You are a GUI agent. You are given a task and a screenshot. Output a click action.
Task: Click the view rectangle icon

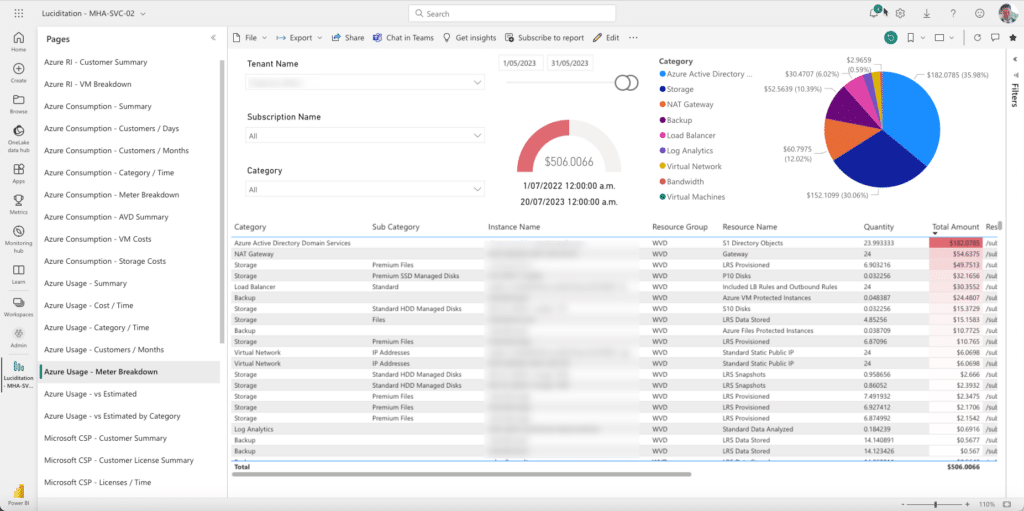(x=939, y=38)
